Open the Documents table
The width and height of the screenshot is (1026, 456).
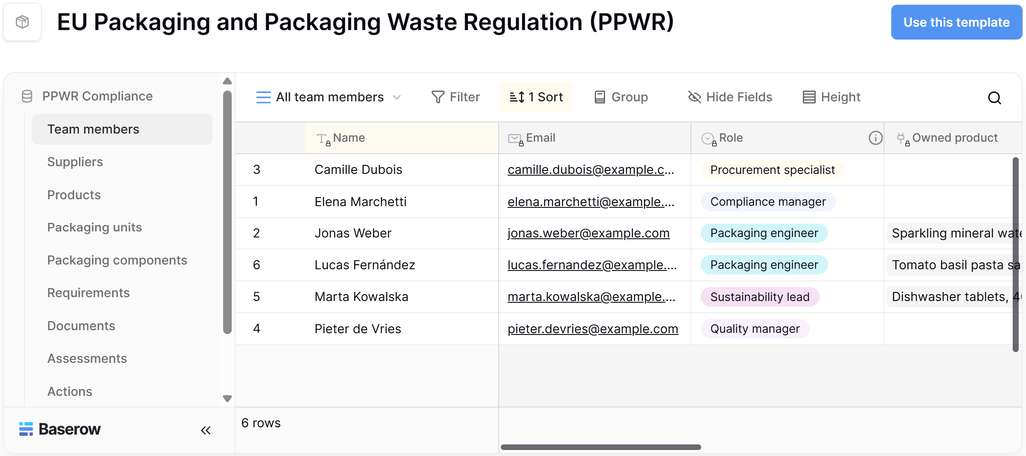coord(81,326)
